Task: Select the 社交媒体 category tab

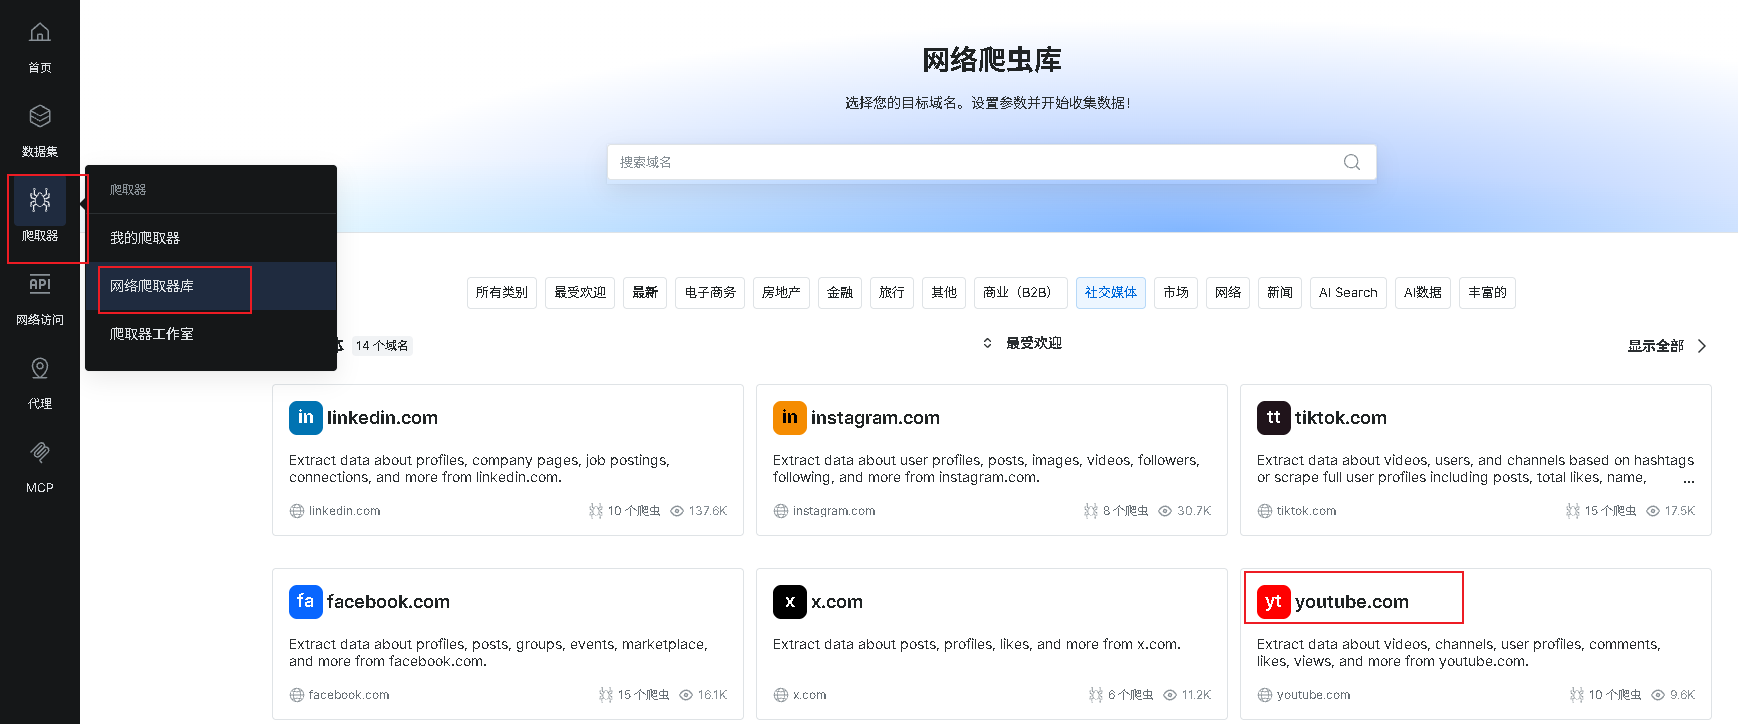Action: (1111, 293)
